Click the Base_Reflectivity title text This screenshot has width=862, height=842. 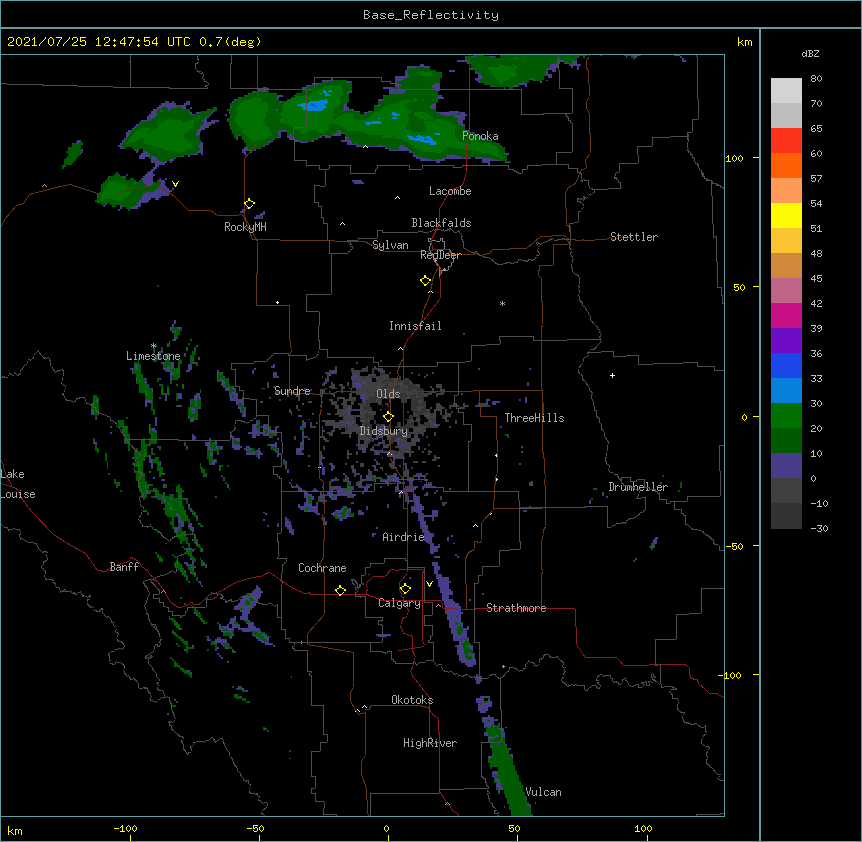click(431, 15)
